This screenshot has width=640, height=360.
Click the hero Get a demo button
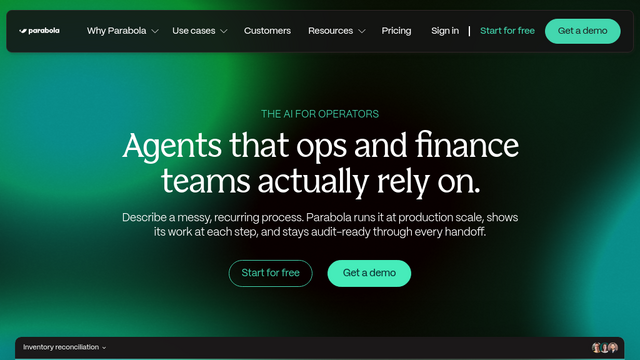click(x=369, y=273)
